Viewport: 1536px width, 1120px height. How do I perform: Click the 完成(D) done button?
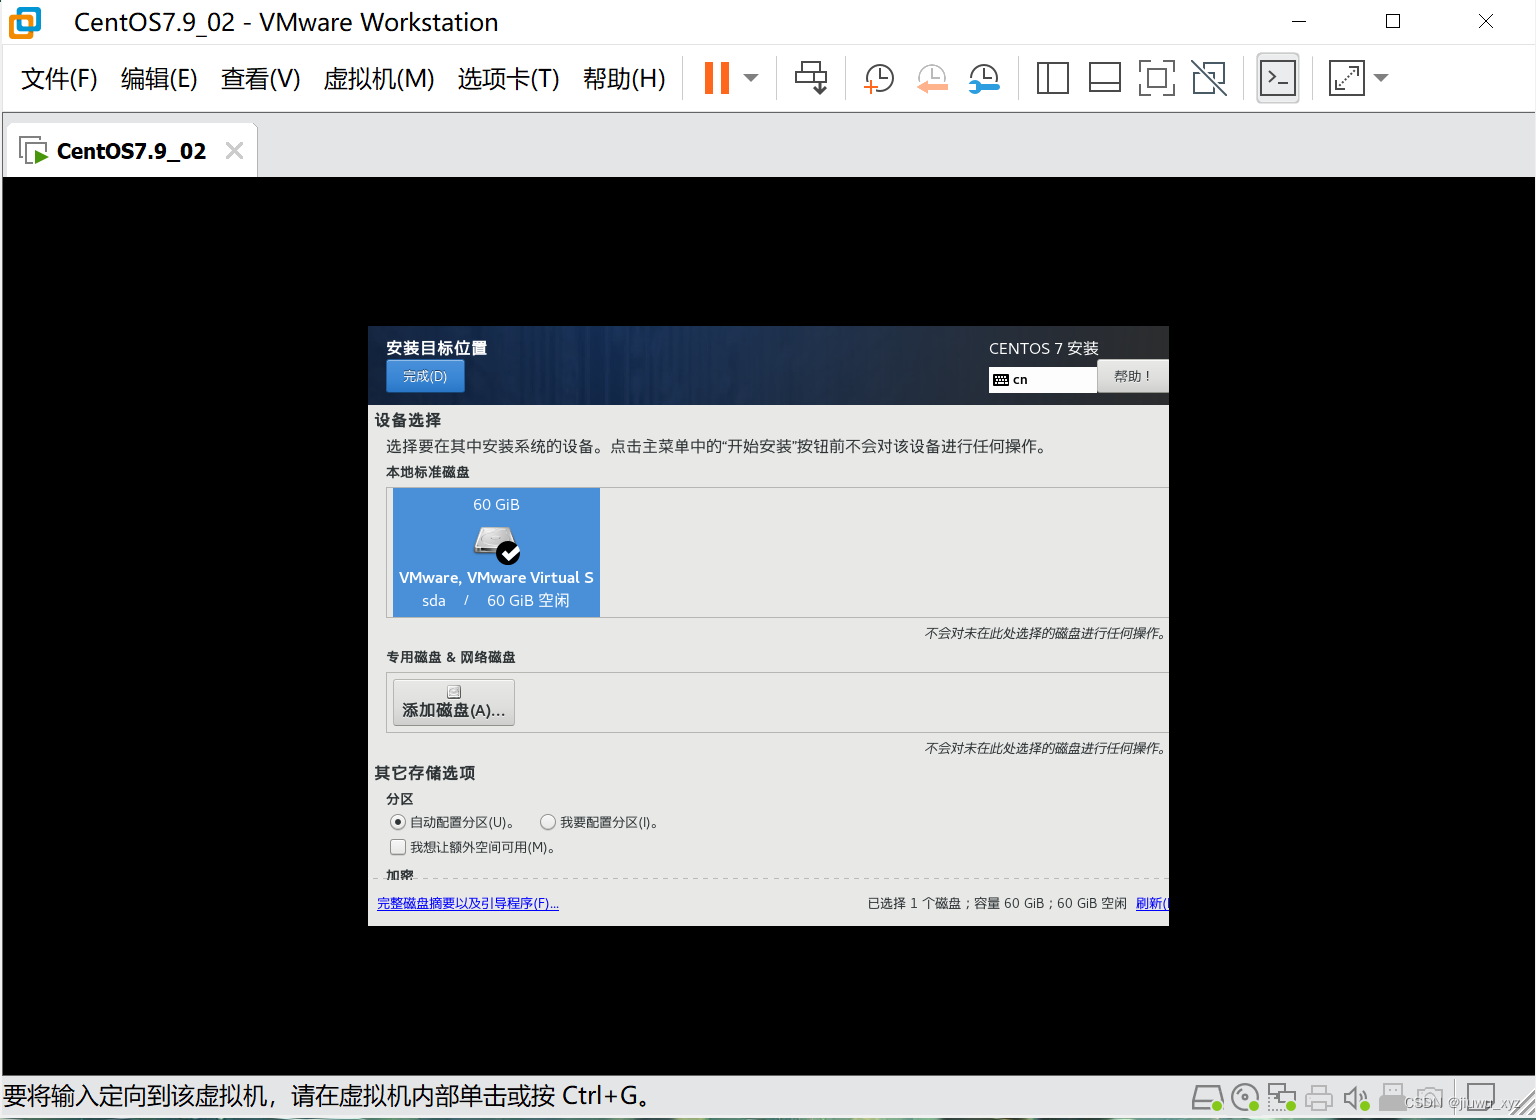[x=425, y=376]
